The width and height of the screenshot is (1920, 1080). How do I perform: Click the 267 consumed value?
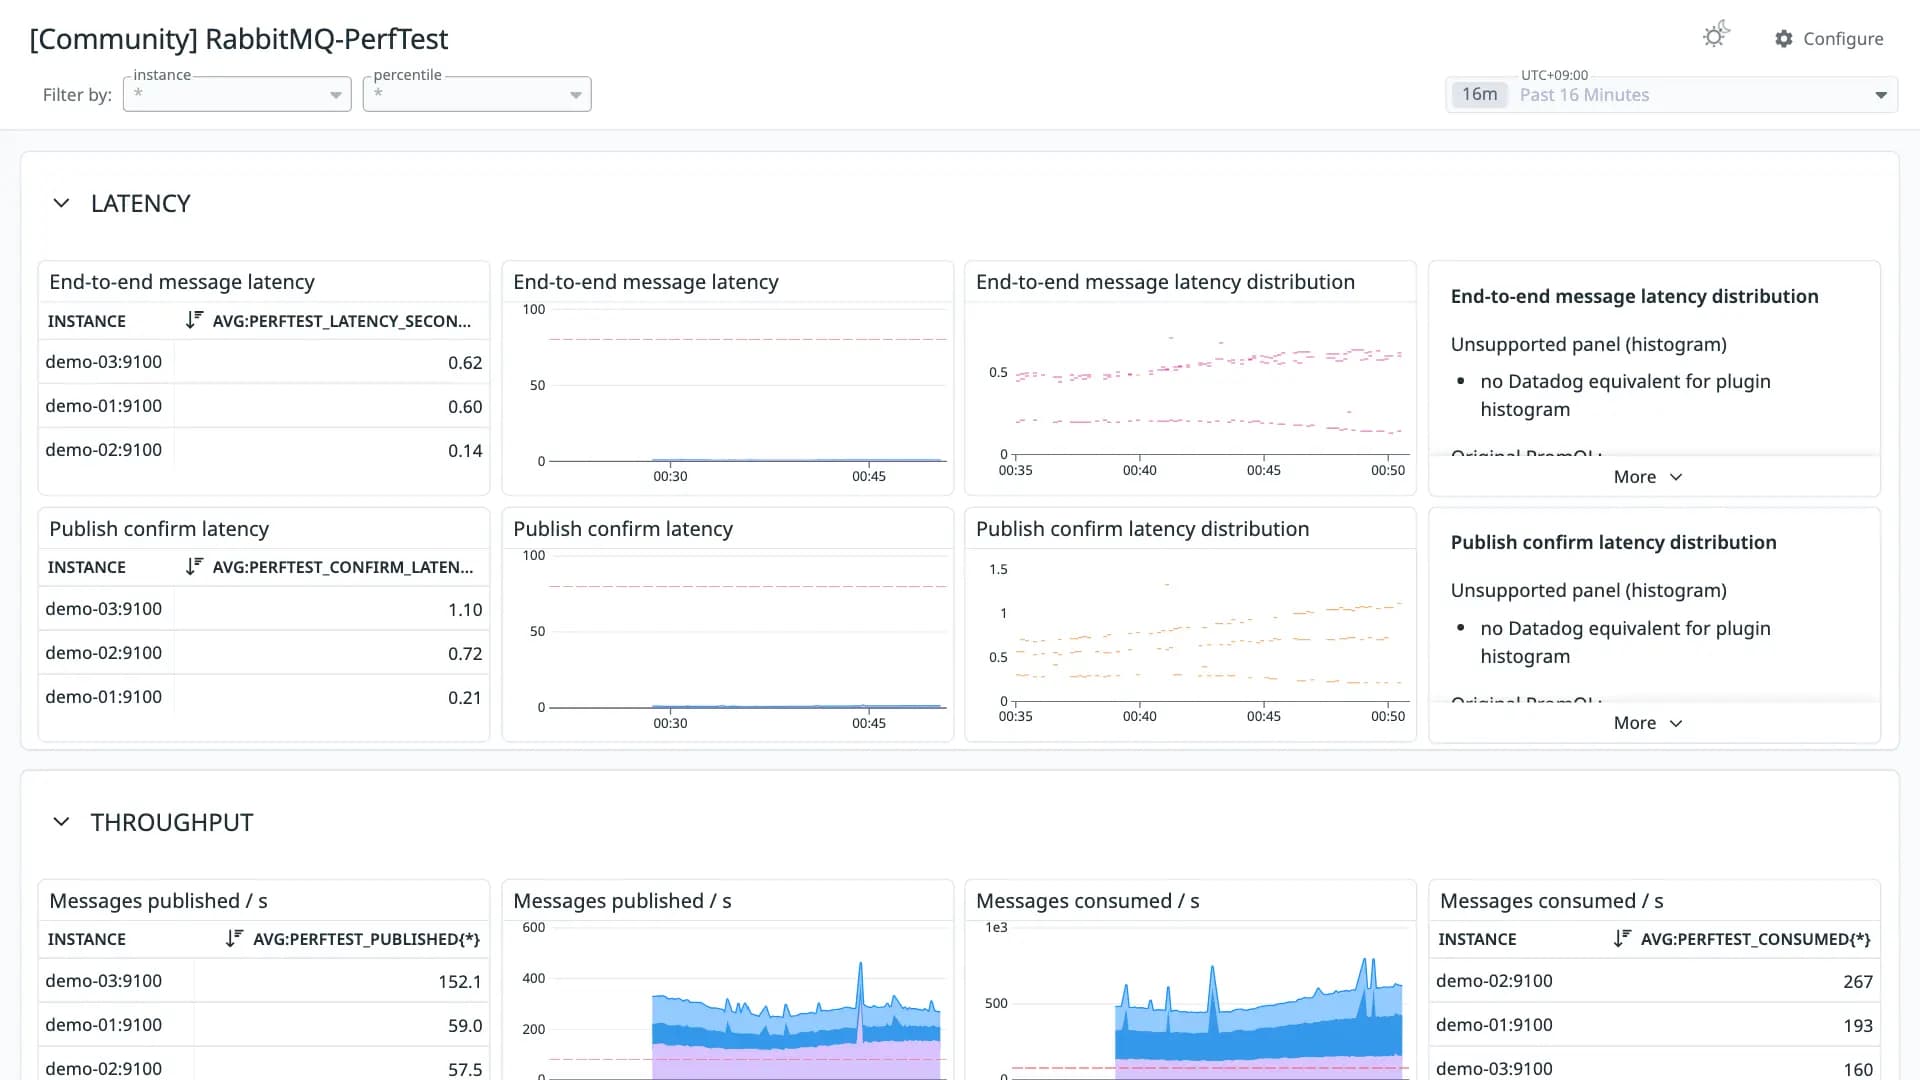point(1858,982)
